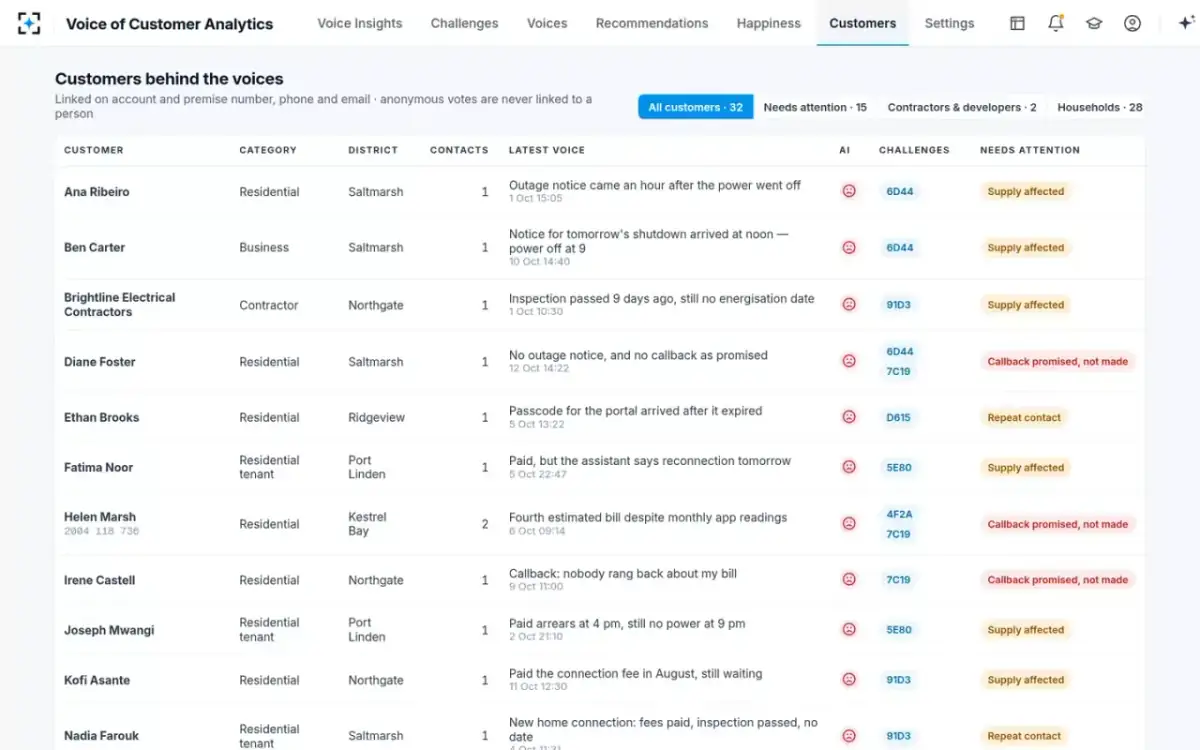Open the Challenges tab

[x=464, y=23]
